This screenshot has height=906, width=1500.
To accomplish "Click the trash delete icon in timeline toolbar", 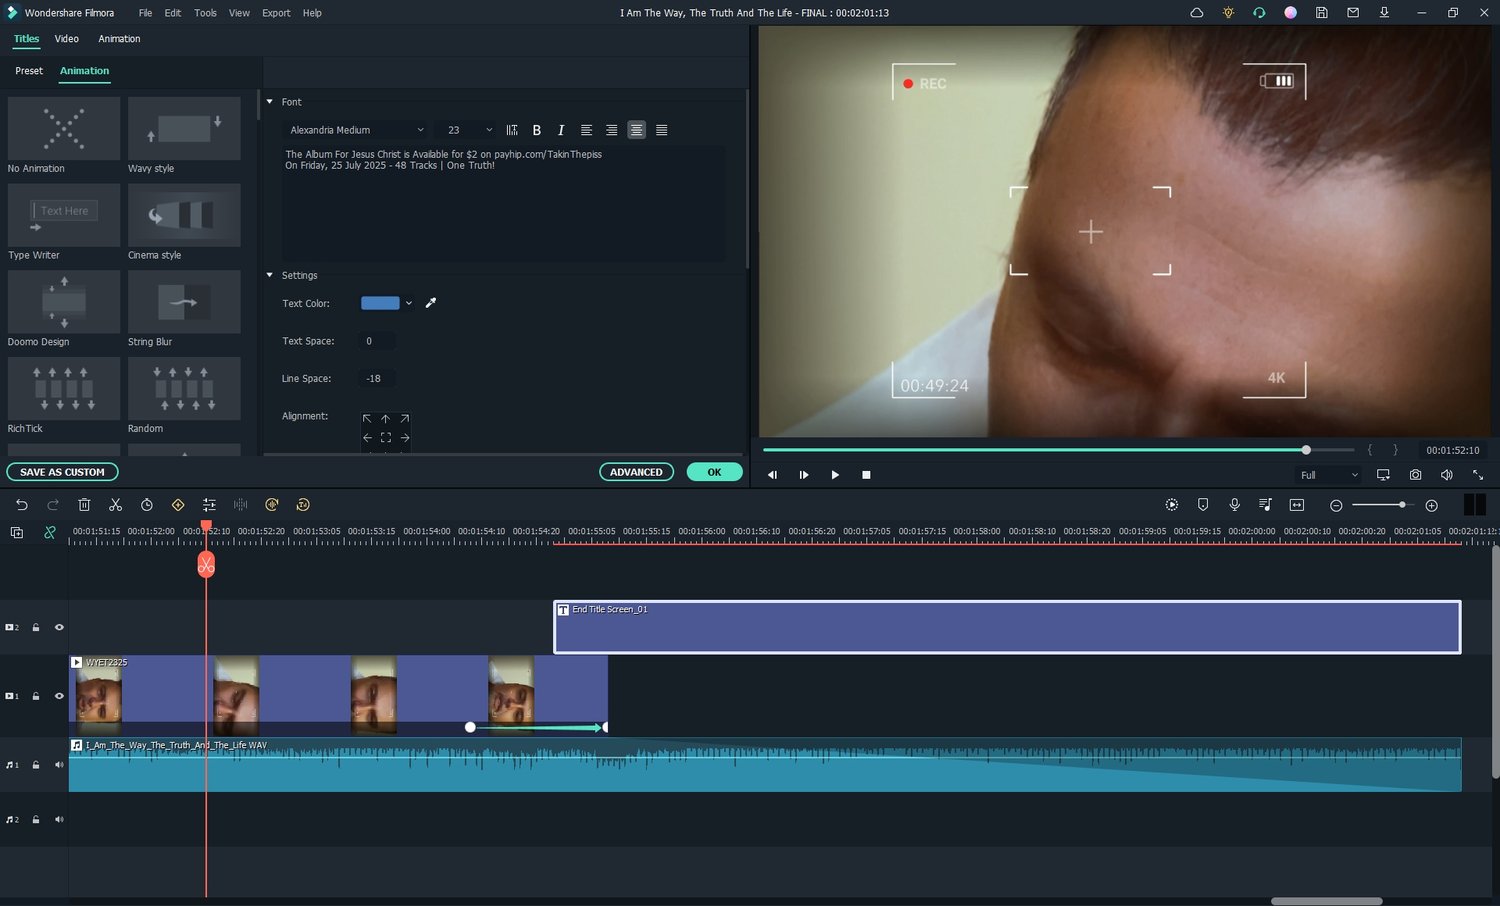I will [84, 505].
